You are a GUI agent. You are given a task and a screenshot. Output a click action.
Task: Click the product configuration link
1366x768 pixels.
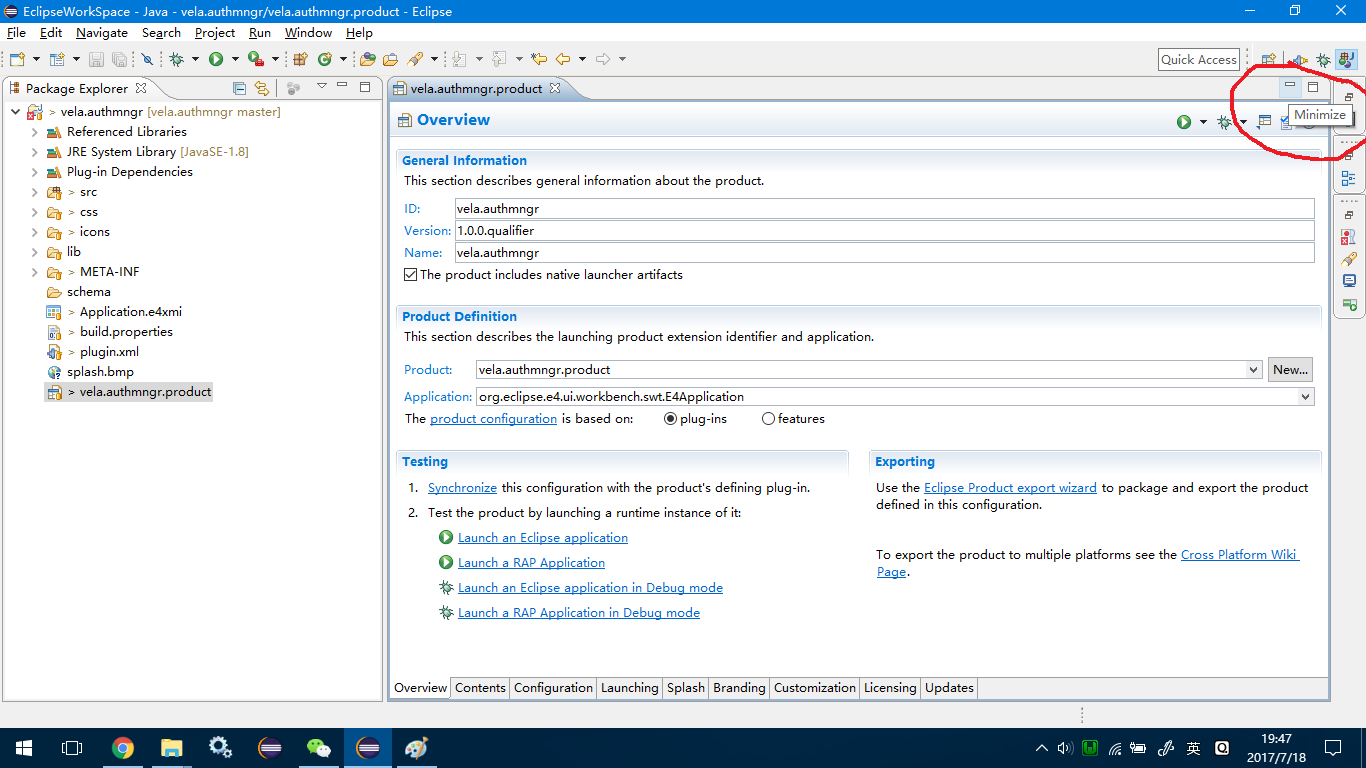coord(493,419)
